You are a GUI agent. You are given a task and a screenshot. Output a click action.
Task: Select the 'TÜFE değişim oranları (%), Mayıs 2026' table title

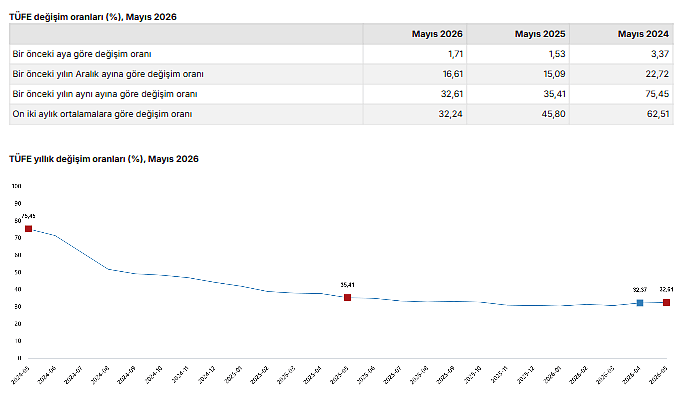(x=93, y=17)
